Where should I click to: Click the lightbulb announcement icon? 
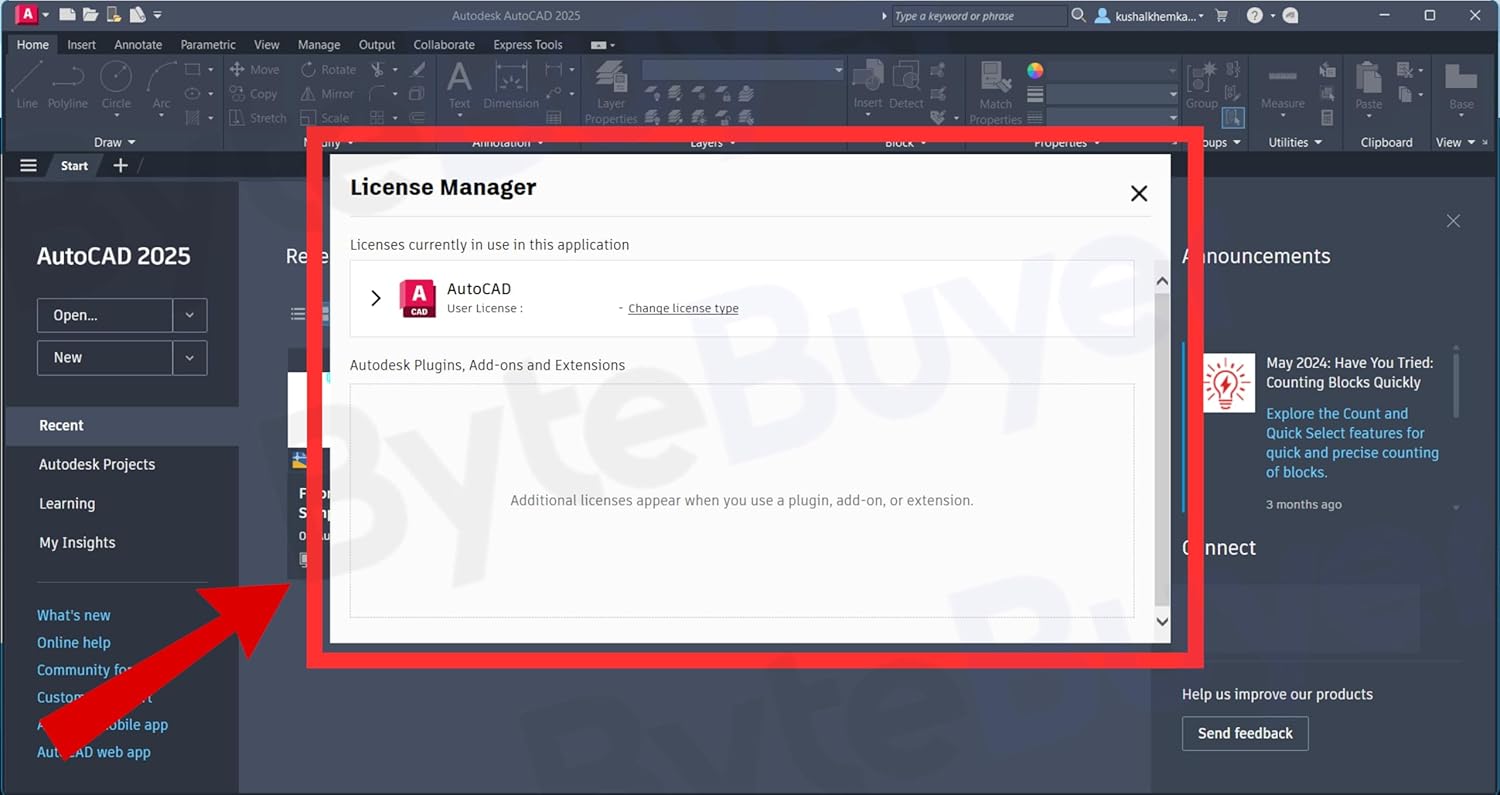(1228, 382)
